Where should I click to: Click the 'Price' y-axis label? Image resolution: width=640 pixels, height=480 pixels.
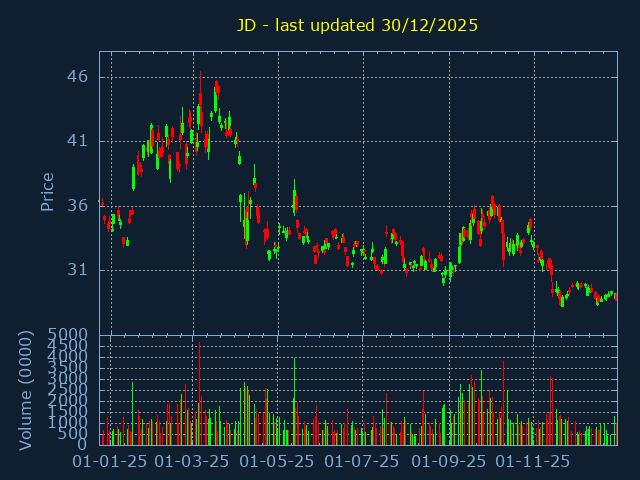[x=47, y=191]
